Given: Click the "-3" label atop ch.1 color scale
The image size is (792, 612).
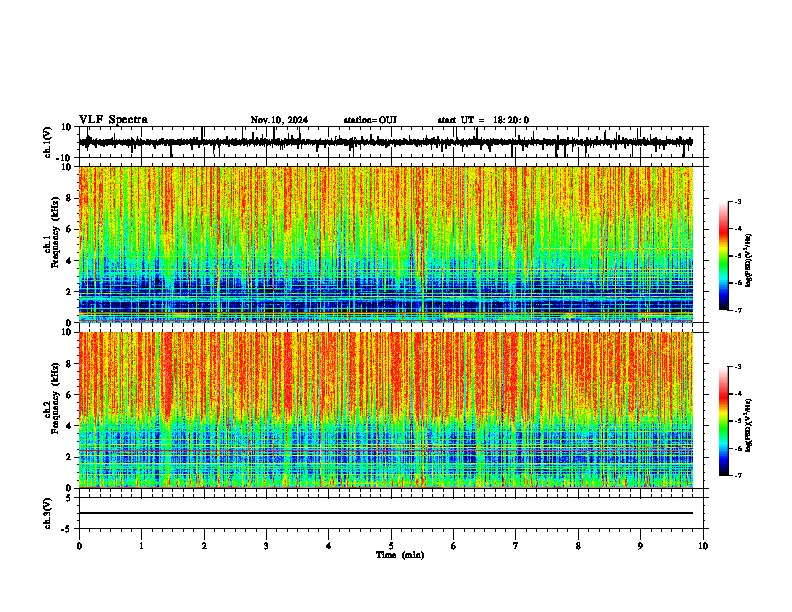Looking at the screenshot, I should (737, 201).
